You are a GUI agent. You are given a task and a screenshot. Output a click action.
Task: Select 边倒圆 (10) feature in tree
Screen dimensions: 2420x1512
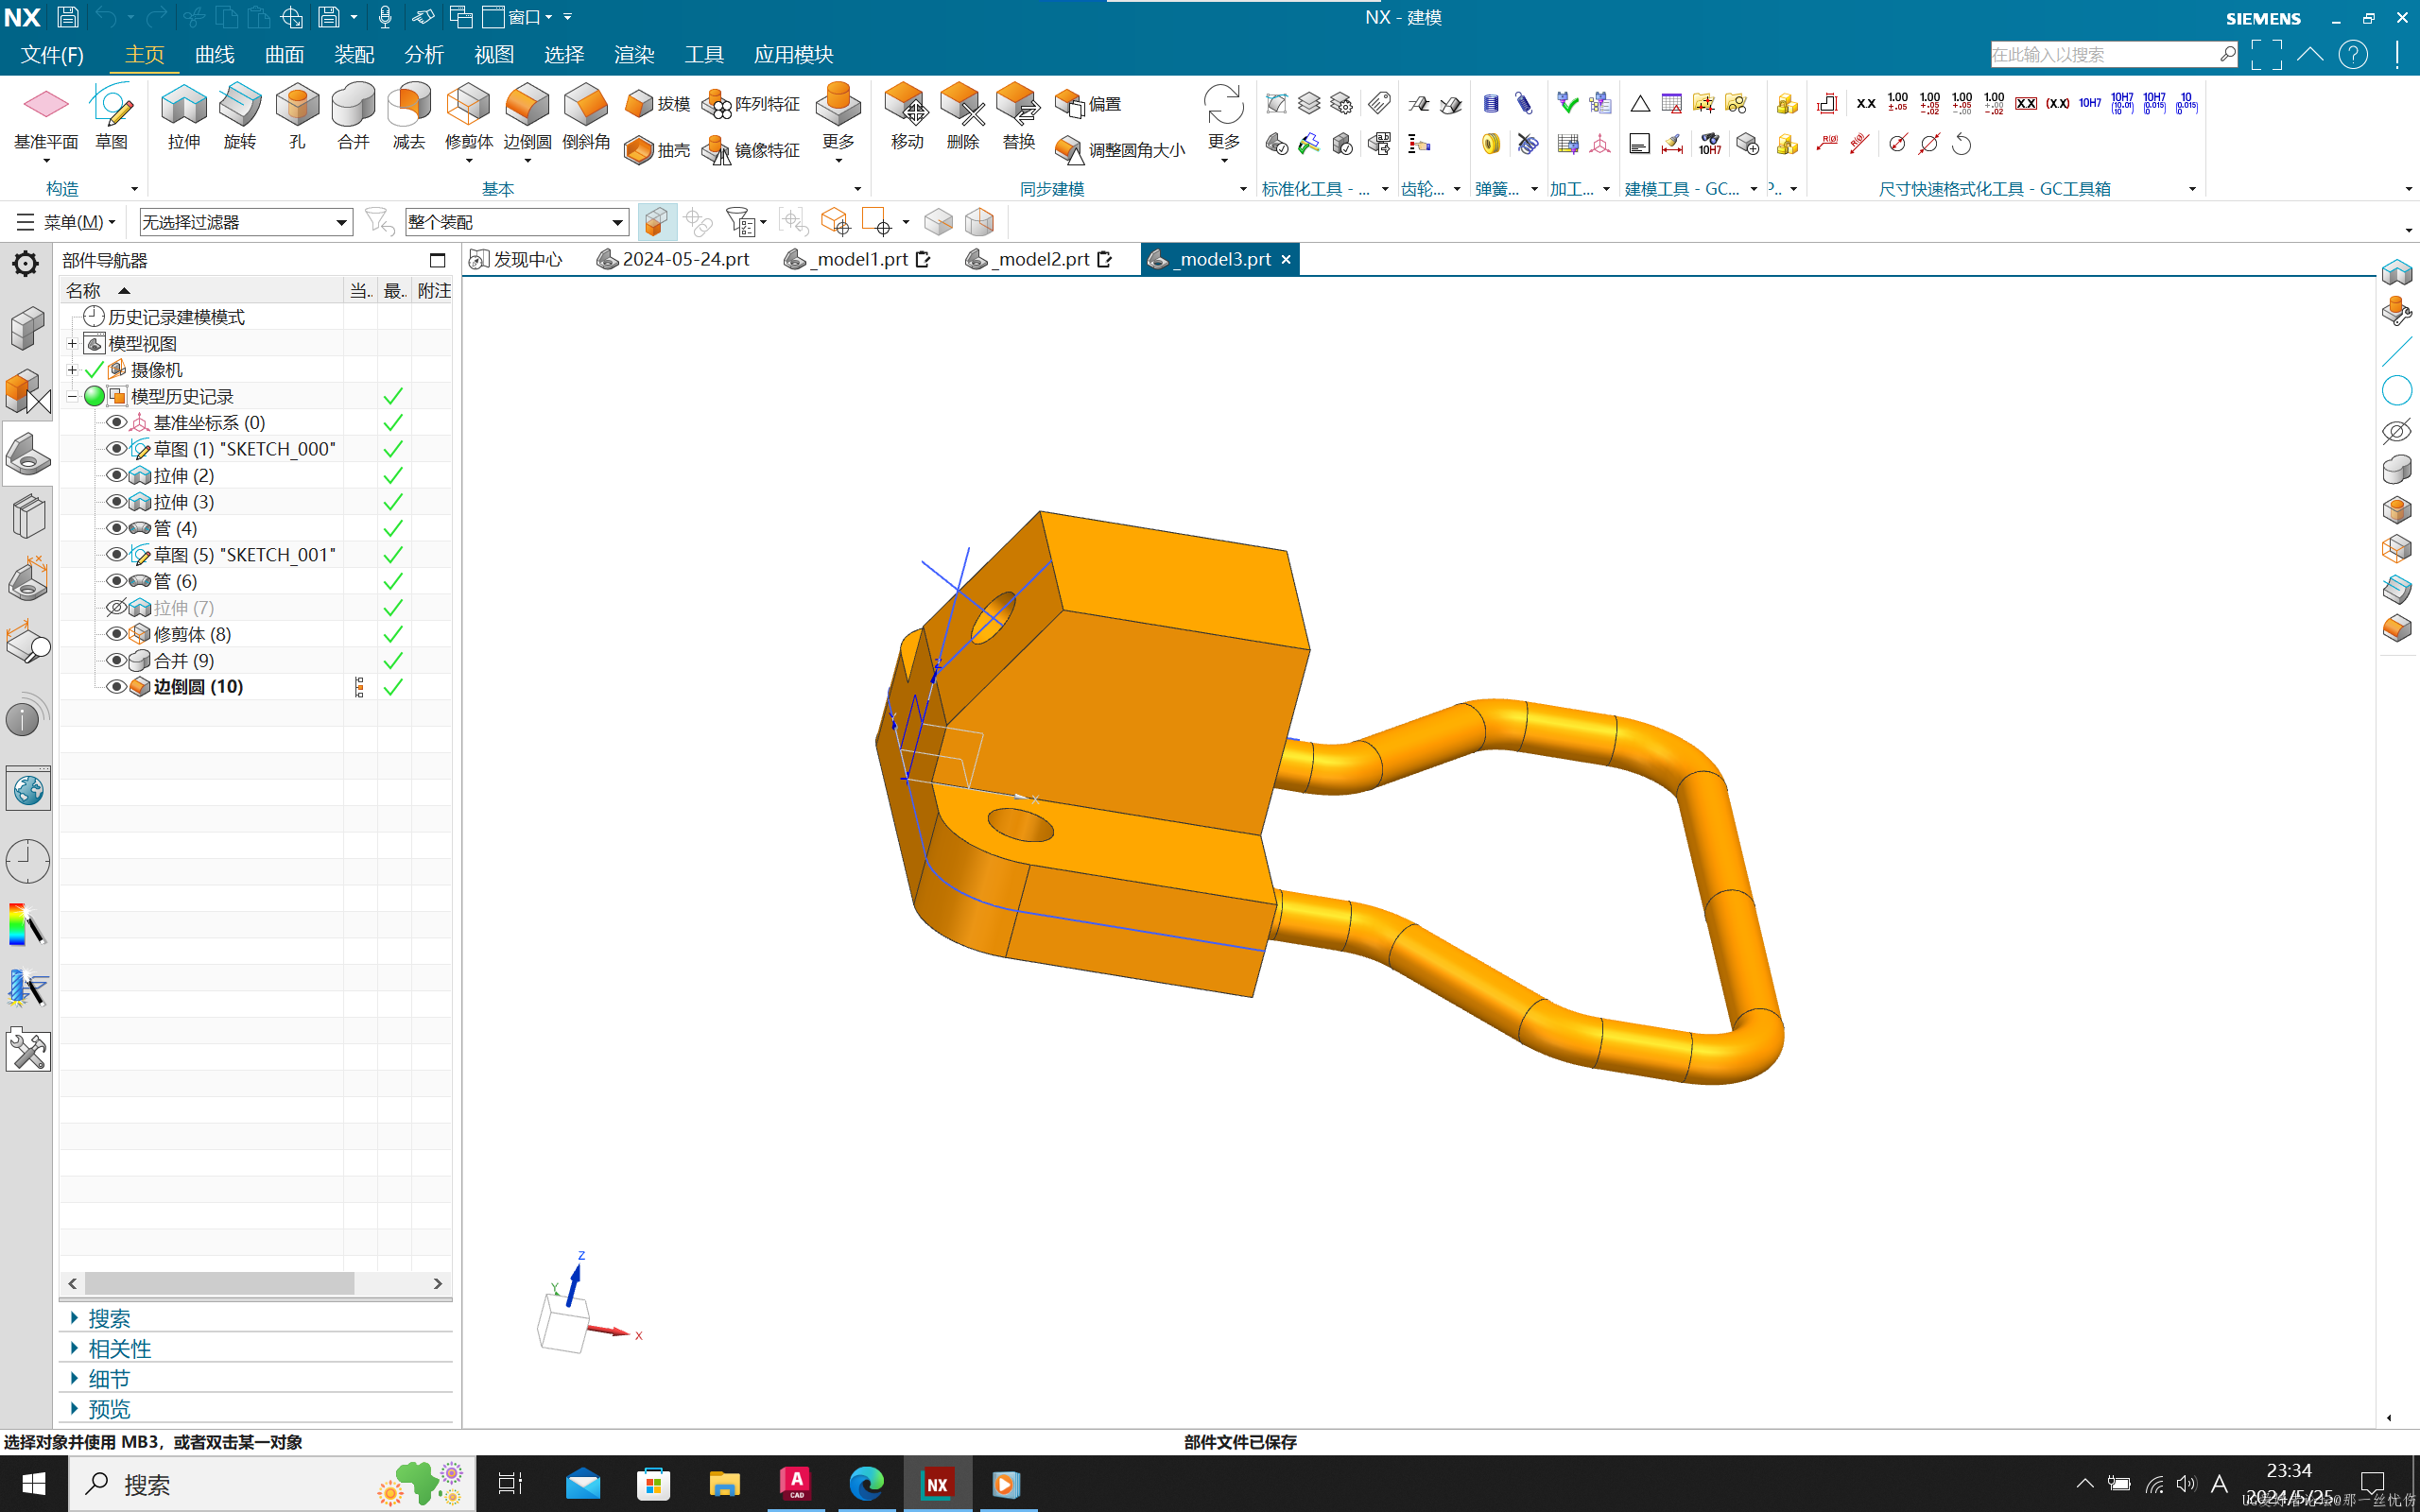(198, 687)
